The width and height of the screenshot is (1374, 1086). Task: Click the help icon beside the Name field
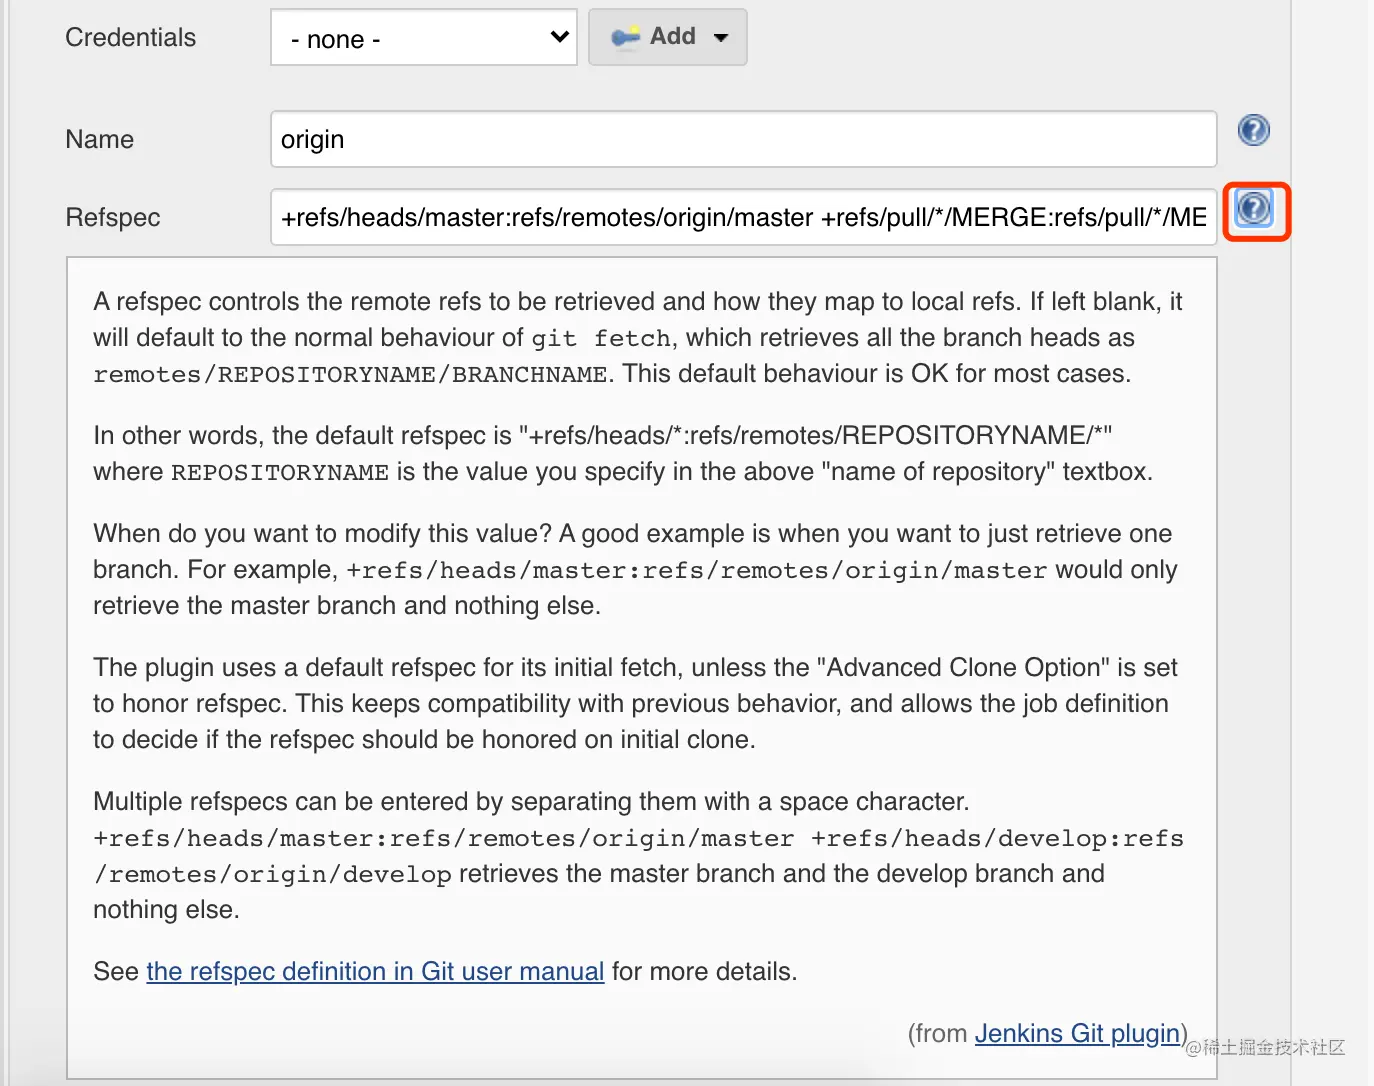coord(1253,130)
